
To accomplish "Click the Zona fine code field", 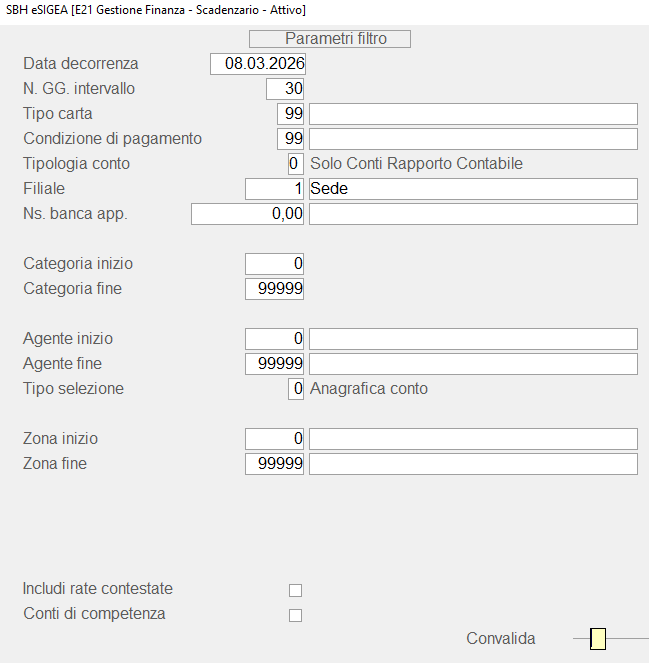I will pyautogui.click(x=275, y=464).
